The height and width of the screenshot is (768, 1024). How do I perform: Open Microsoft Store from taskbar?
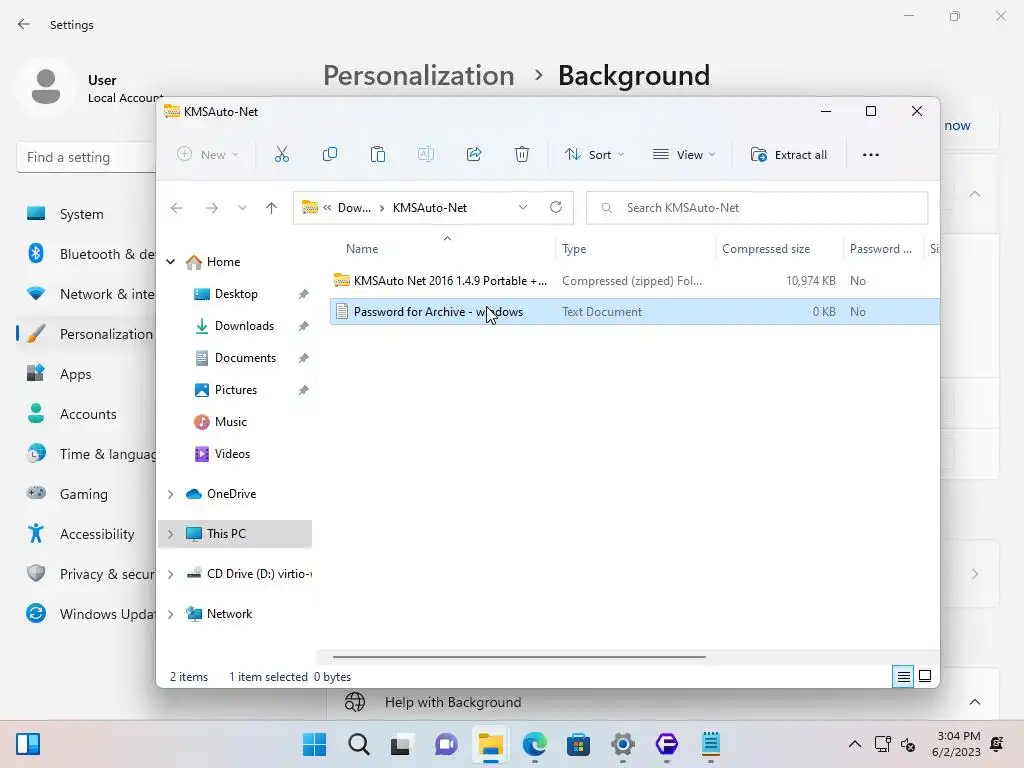pyautogui.click(x=579, y=744)
